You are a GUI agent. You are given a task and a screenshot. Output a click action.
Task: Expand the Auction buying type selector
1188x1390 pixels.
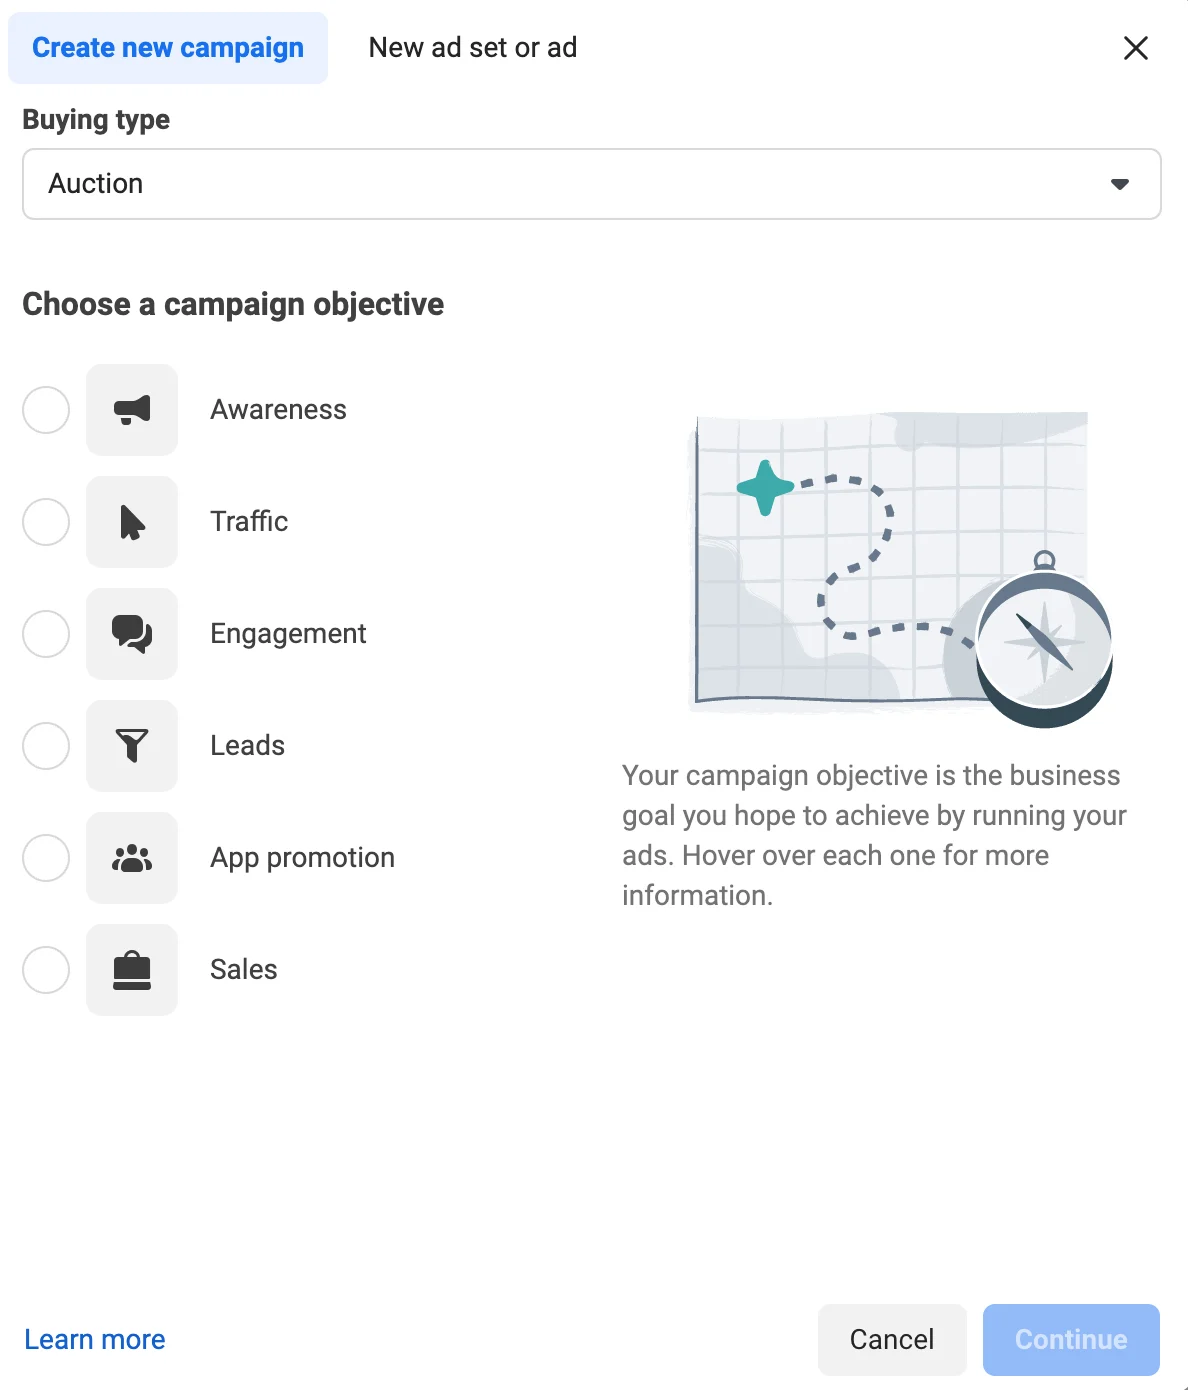coord(592,184)
